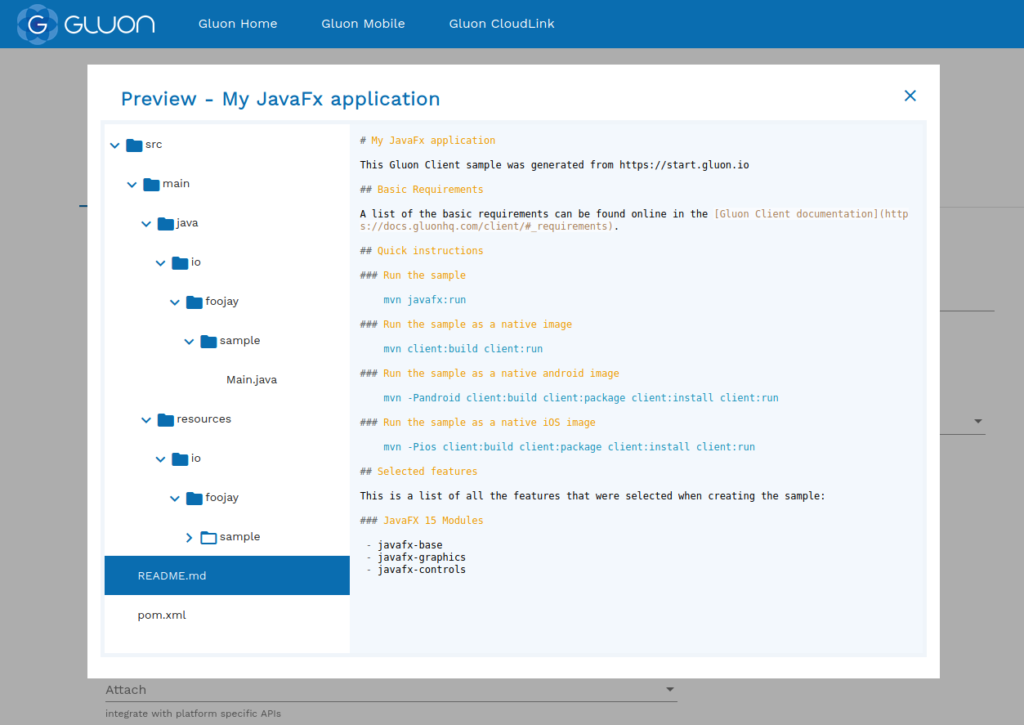The image size is (1024, 725).
Task: Click the io folder icon under resources
Action: pos(180,458)
